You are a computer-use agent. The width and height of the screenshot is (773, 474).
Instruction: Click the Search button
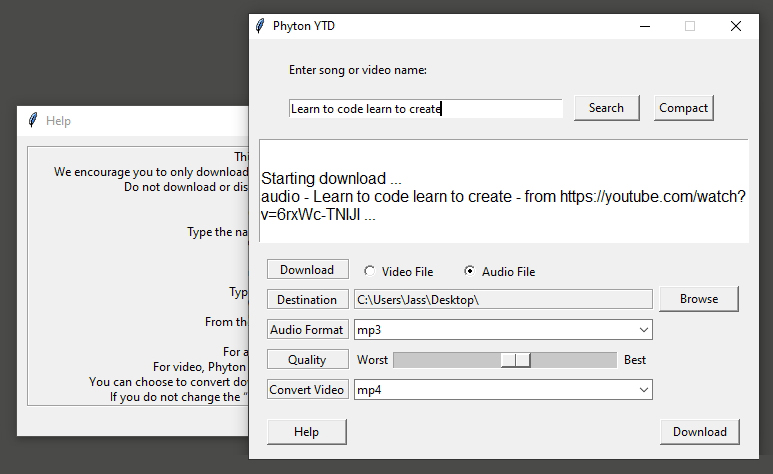(x=606, y=108)
